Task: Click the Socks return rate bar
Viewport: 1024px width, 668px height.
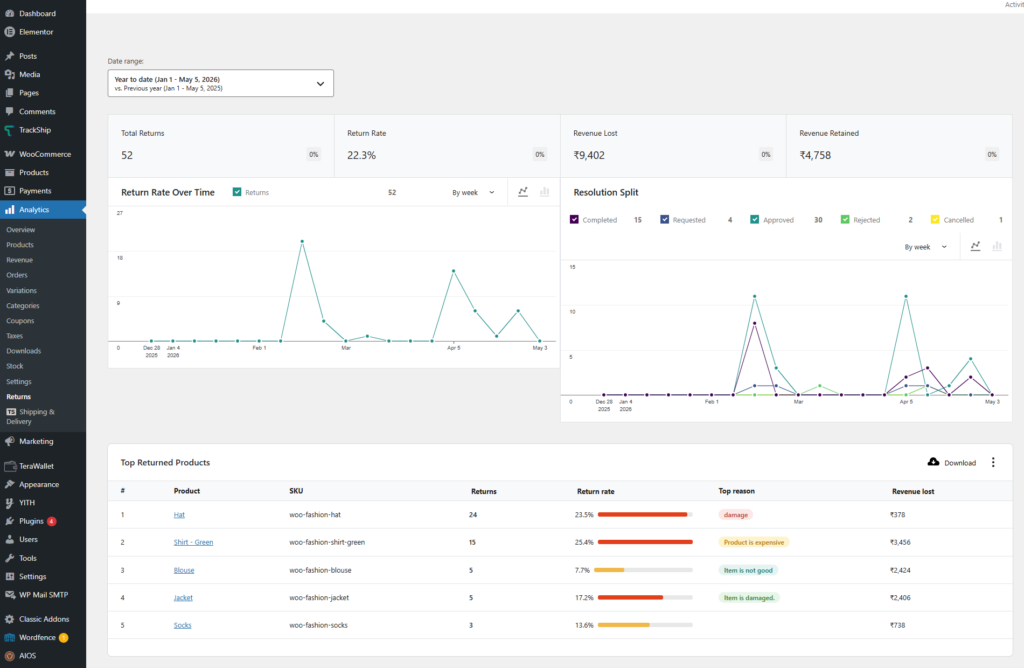Action: 645,625
